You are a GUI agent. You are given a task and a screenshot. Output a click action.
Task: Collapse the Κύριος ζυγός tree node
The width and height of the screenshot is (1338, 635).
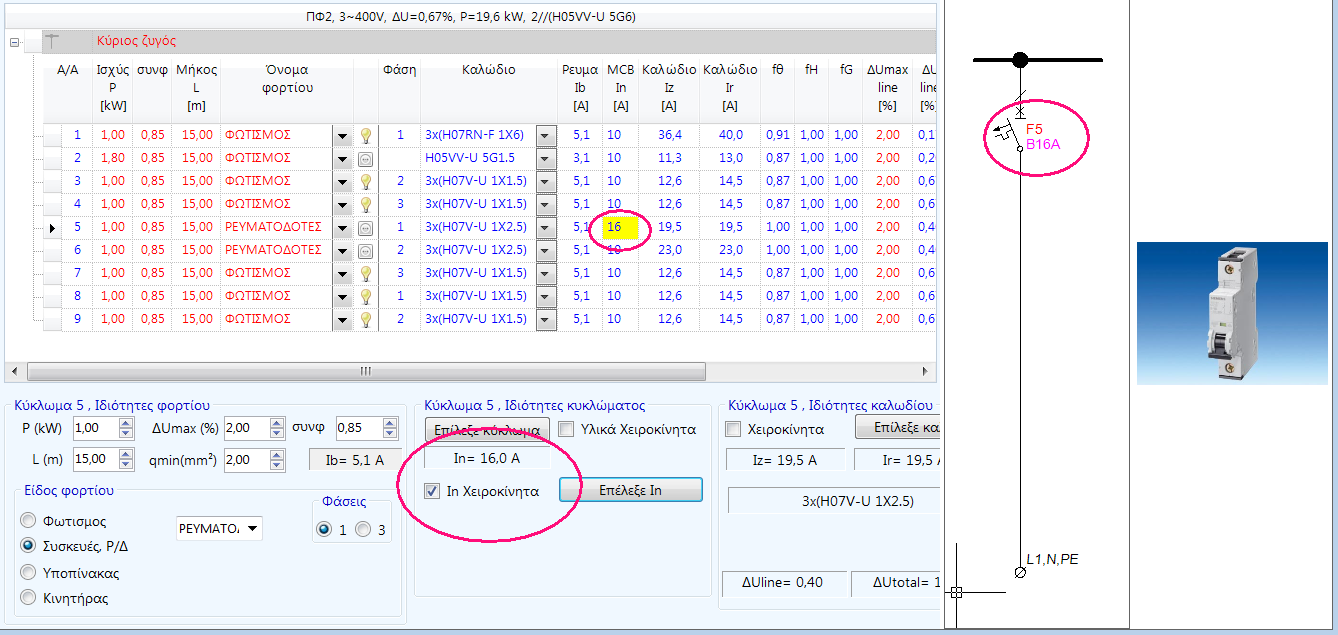(x=15, y=42)
